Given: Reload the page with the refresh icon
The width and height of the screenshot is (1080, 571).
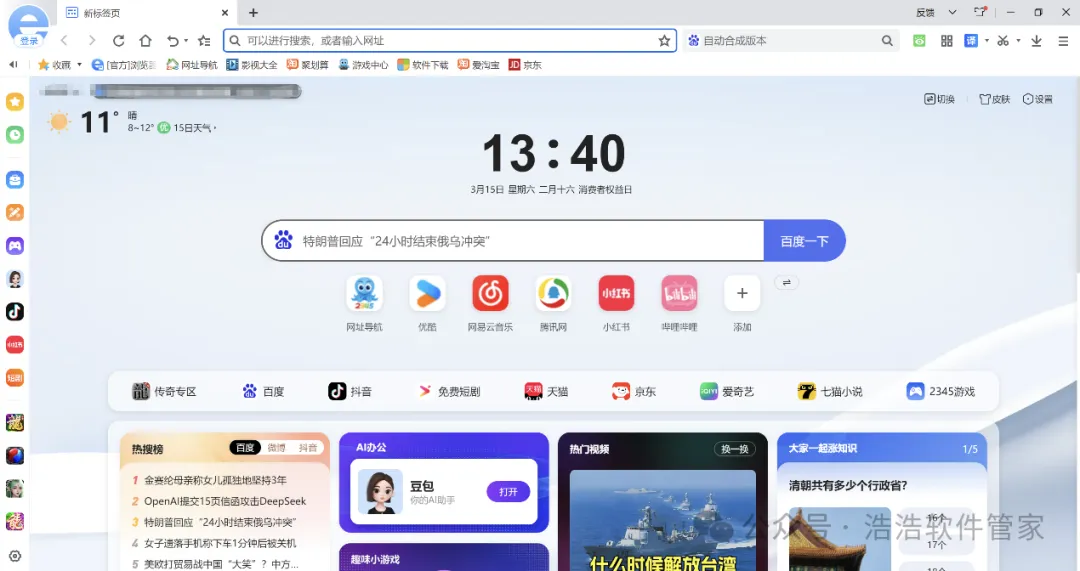Looking at the screenshot, I should point(118,41).
